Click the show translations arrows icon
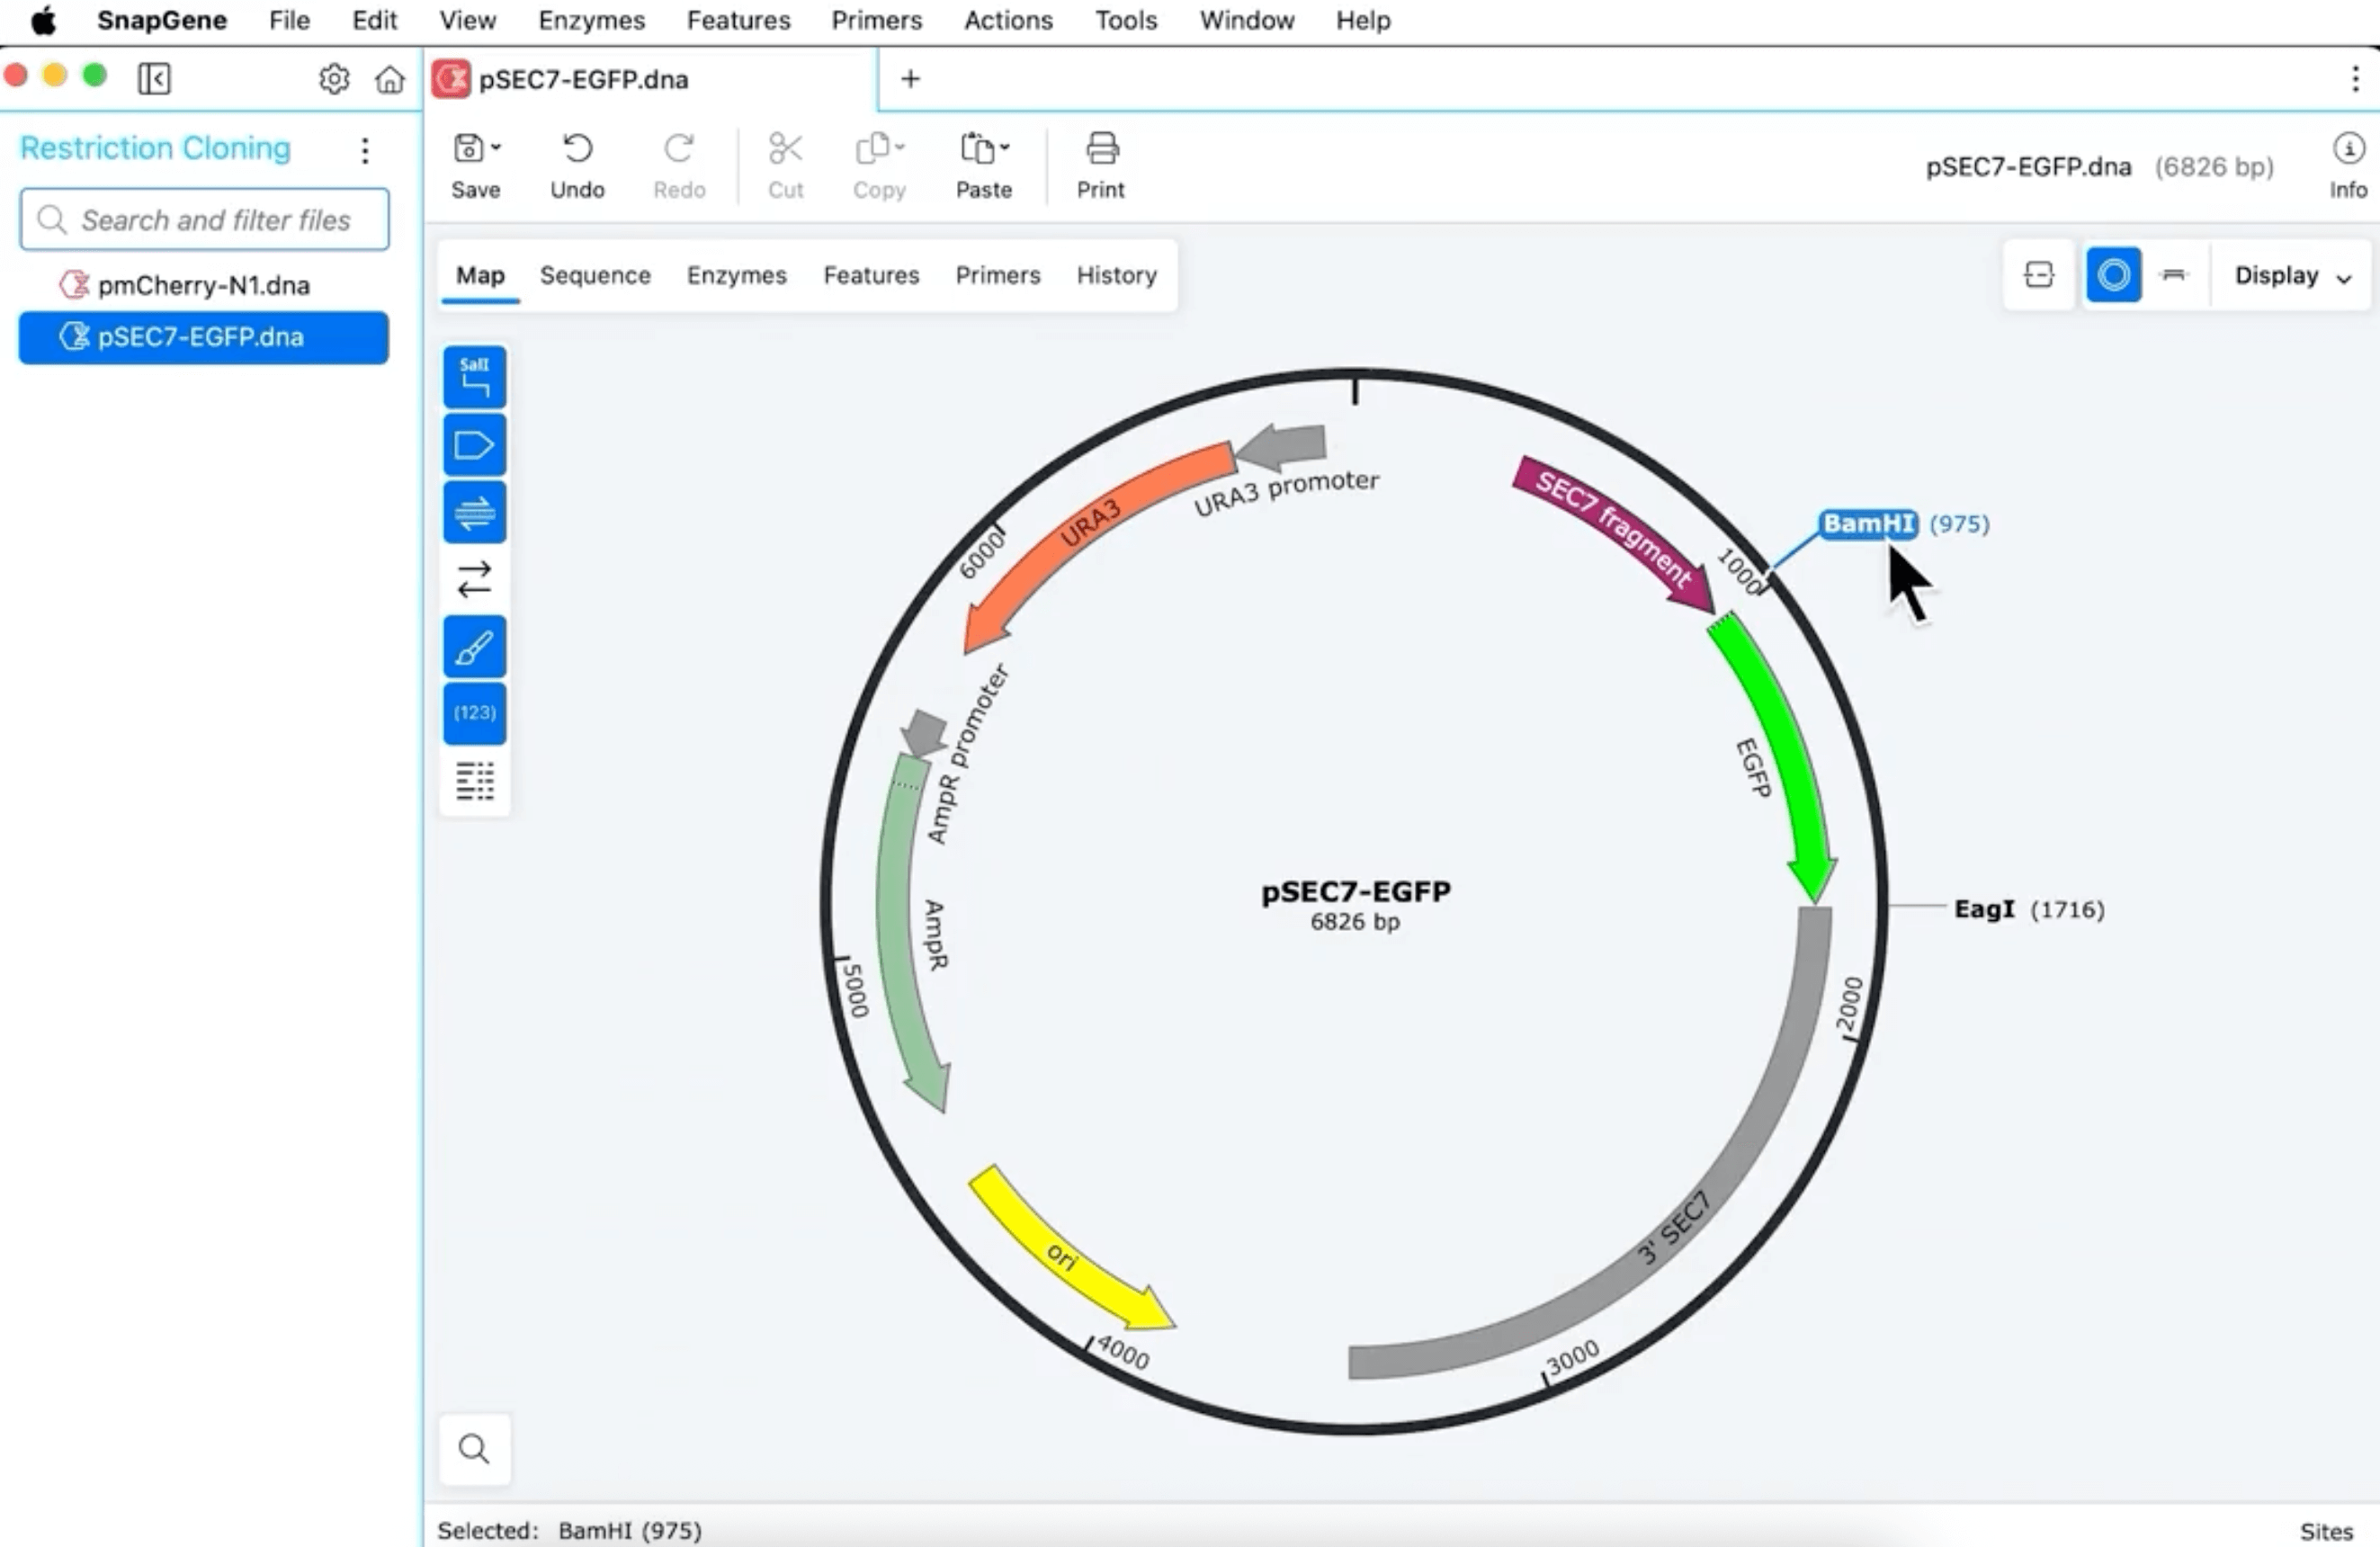 pyautogui.click(x=474, y=579)
